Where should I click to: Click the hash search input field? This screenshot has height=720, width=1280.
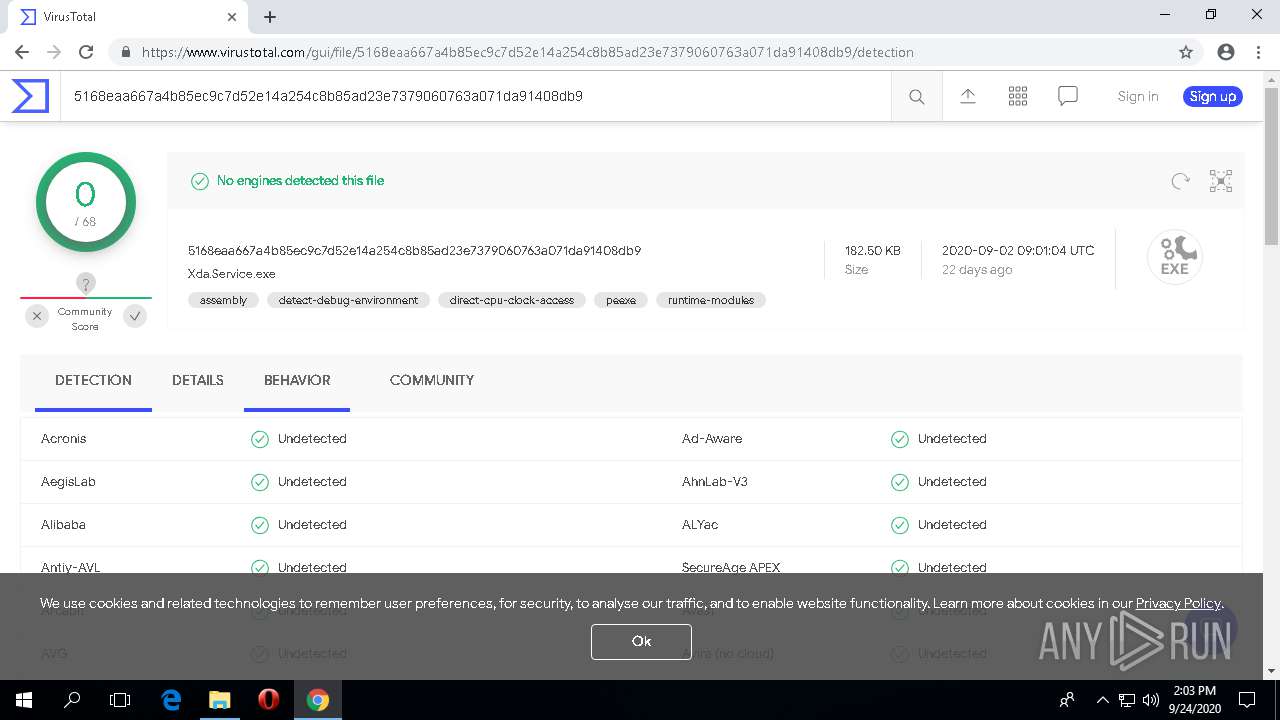(x=476, y=97)
